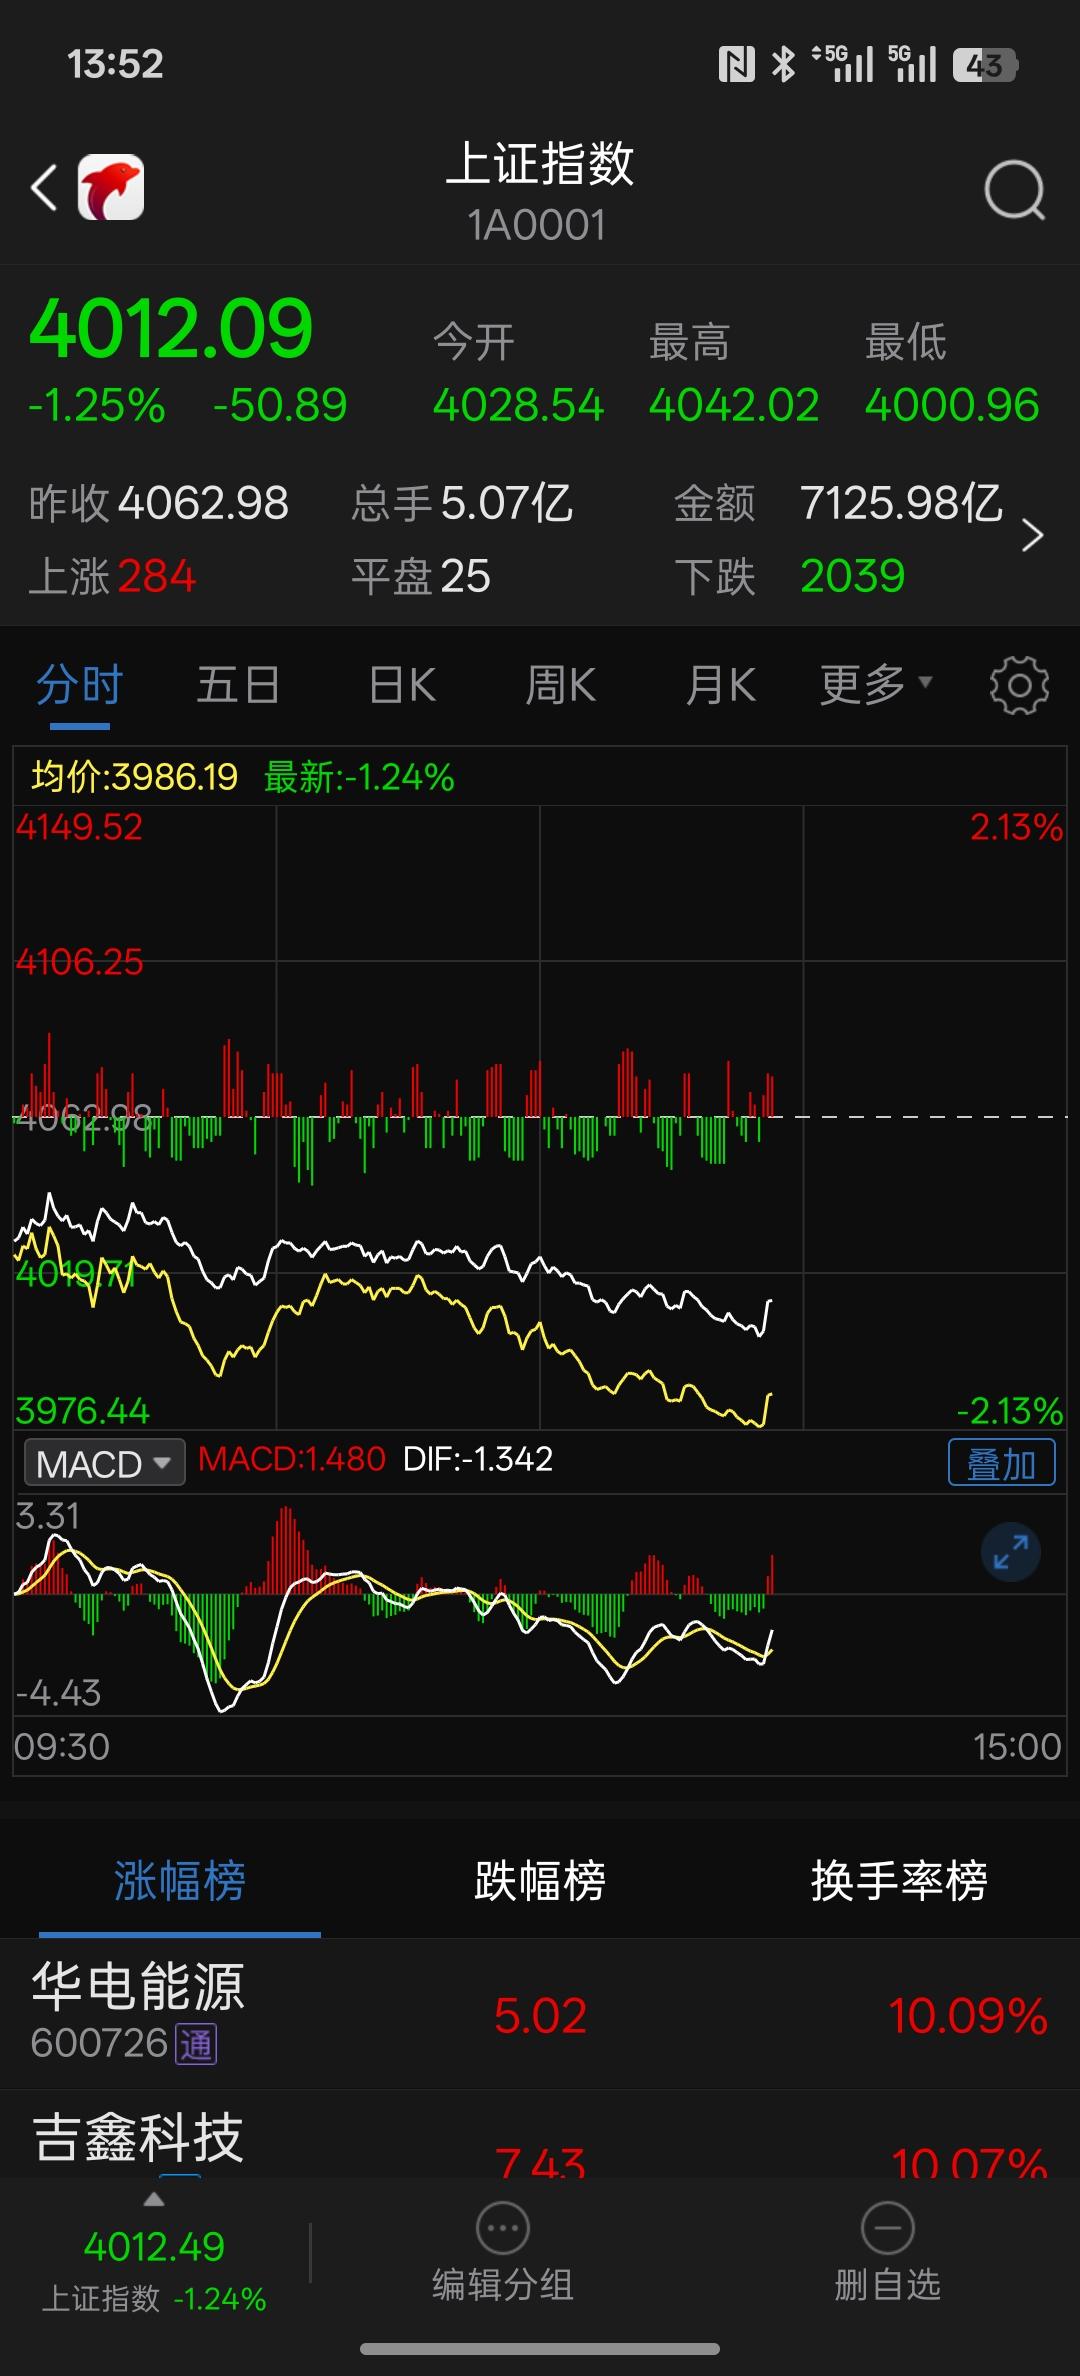Tap the back arrow icon
Image resolution: width=1080 pixels, height=2376 pixels.
click(45, 188)
